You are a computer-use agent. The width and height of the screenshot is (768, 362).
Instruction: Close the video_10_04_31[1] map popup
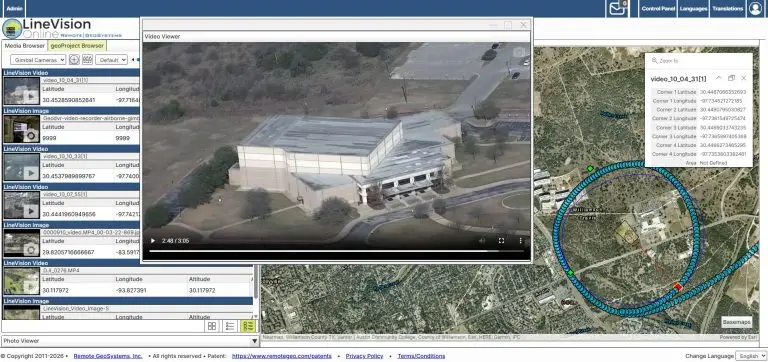tap(744, 78)
